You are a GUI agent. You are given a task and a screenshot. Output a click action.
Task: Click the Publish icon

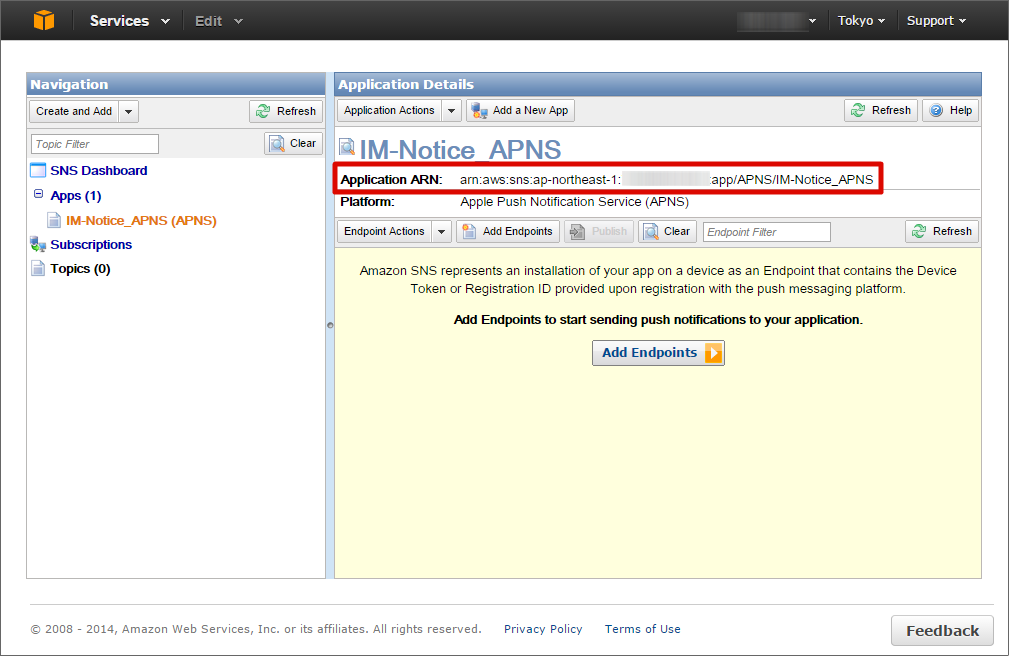(x=577, y=232)
